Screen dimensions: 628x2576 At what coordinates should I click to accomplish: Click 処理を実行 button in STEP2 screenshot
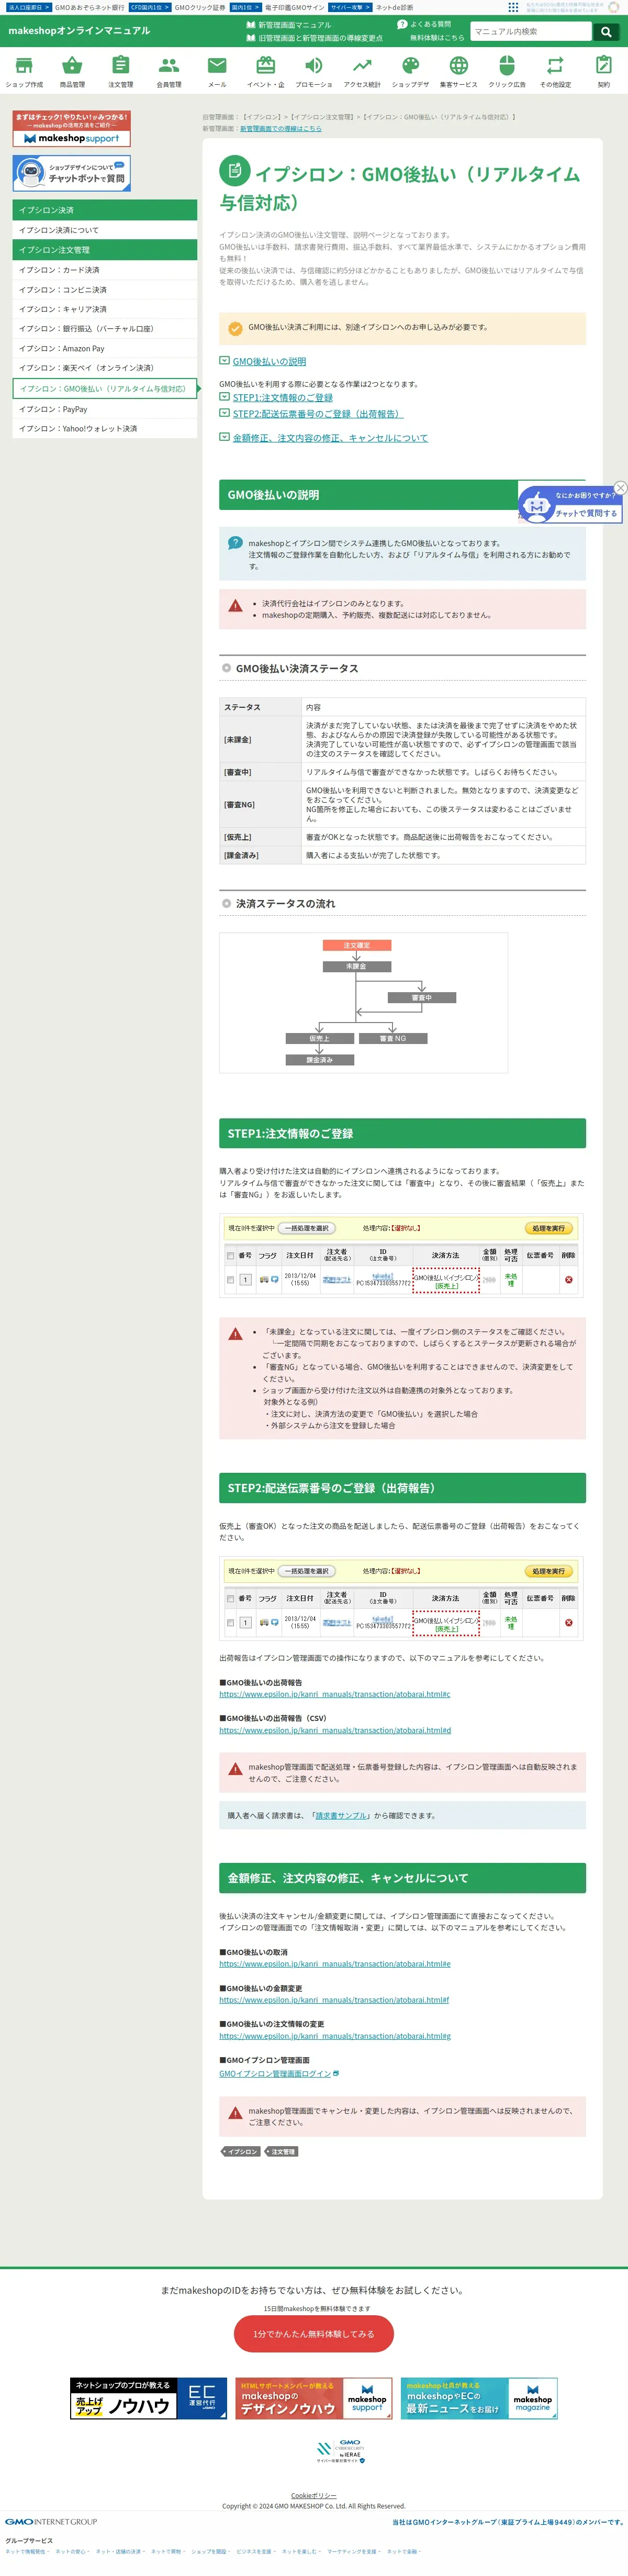pos(548,1571)
